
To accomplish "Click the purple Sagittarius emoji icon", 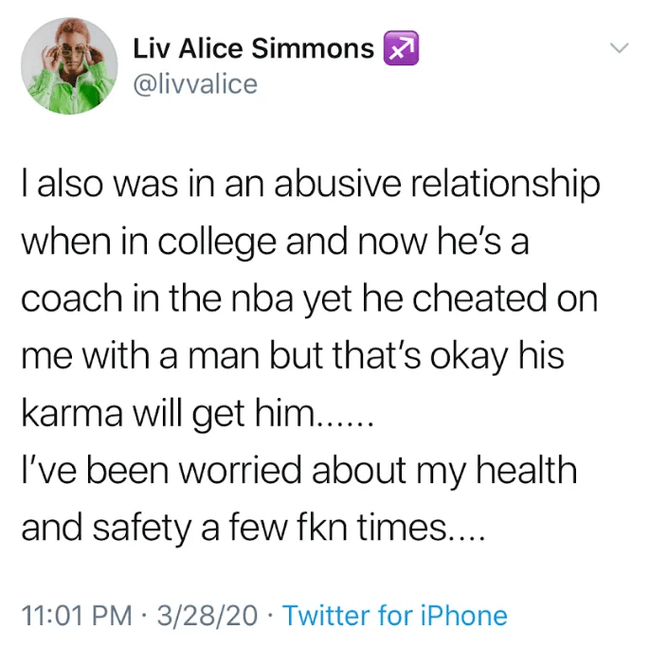I will (x=400, y=49).
